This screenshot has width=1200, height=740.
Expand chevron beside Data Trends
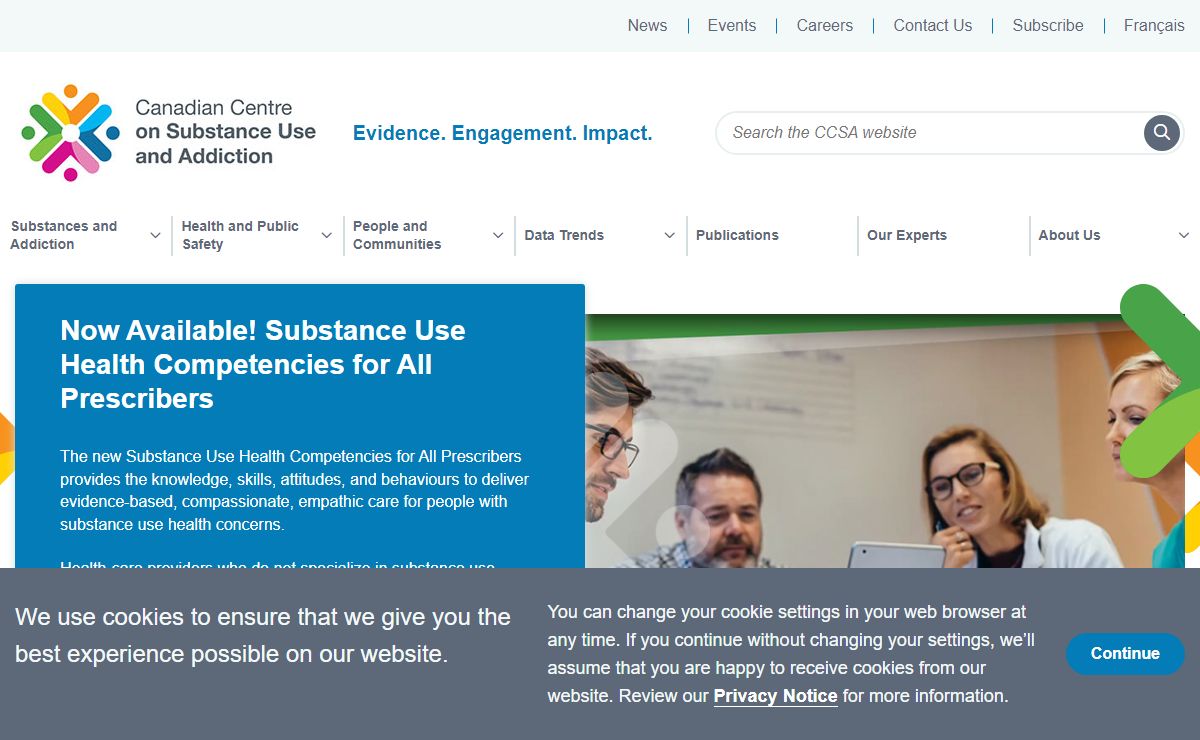tap(669, 235)
